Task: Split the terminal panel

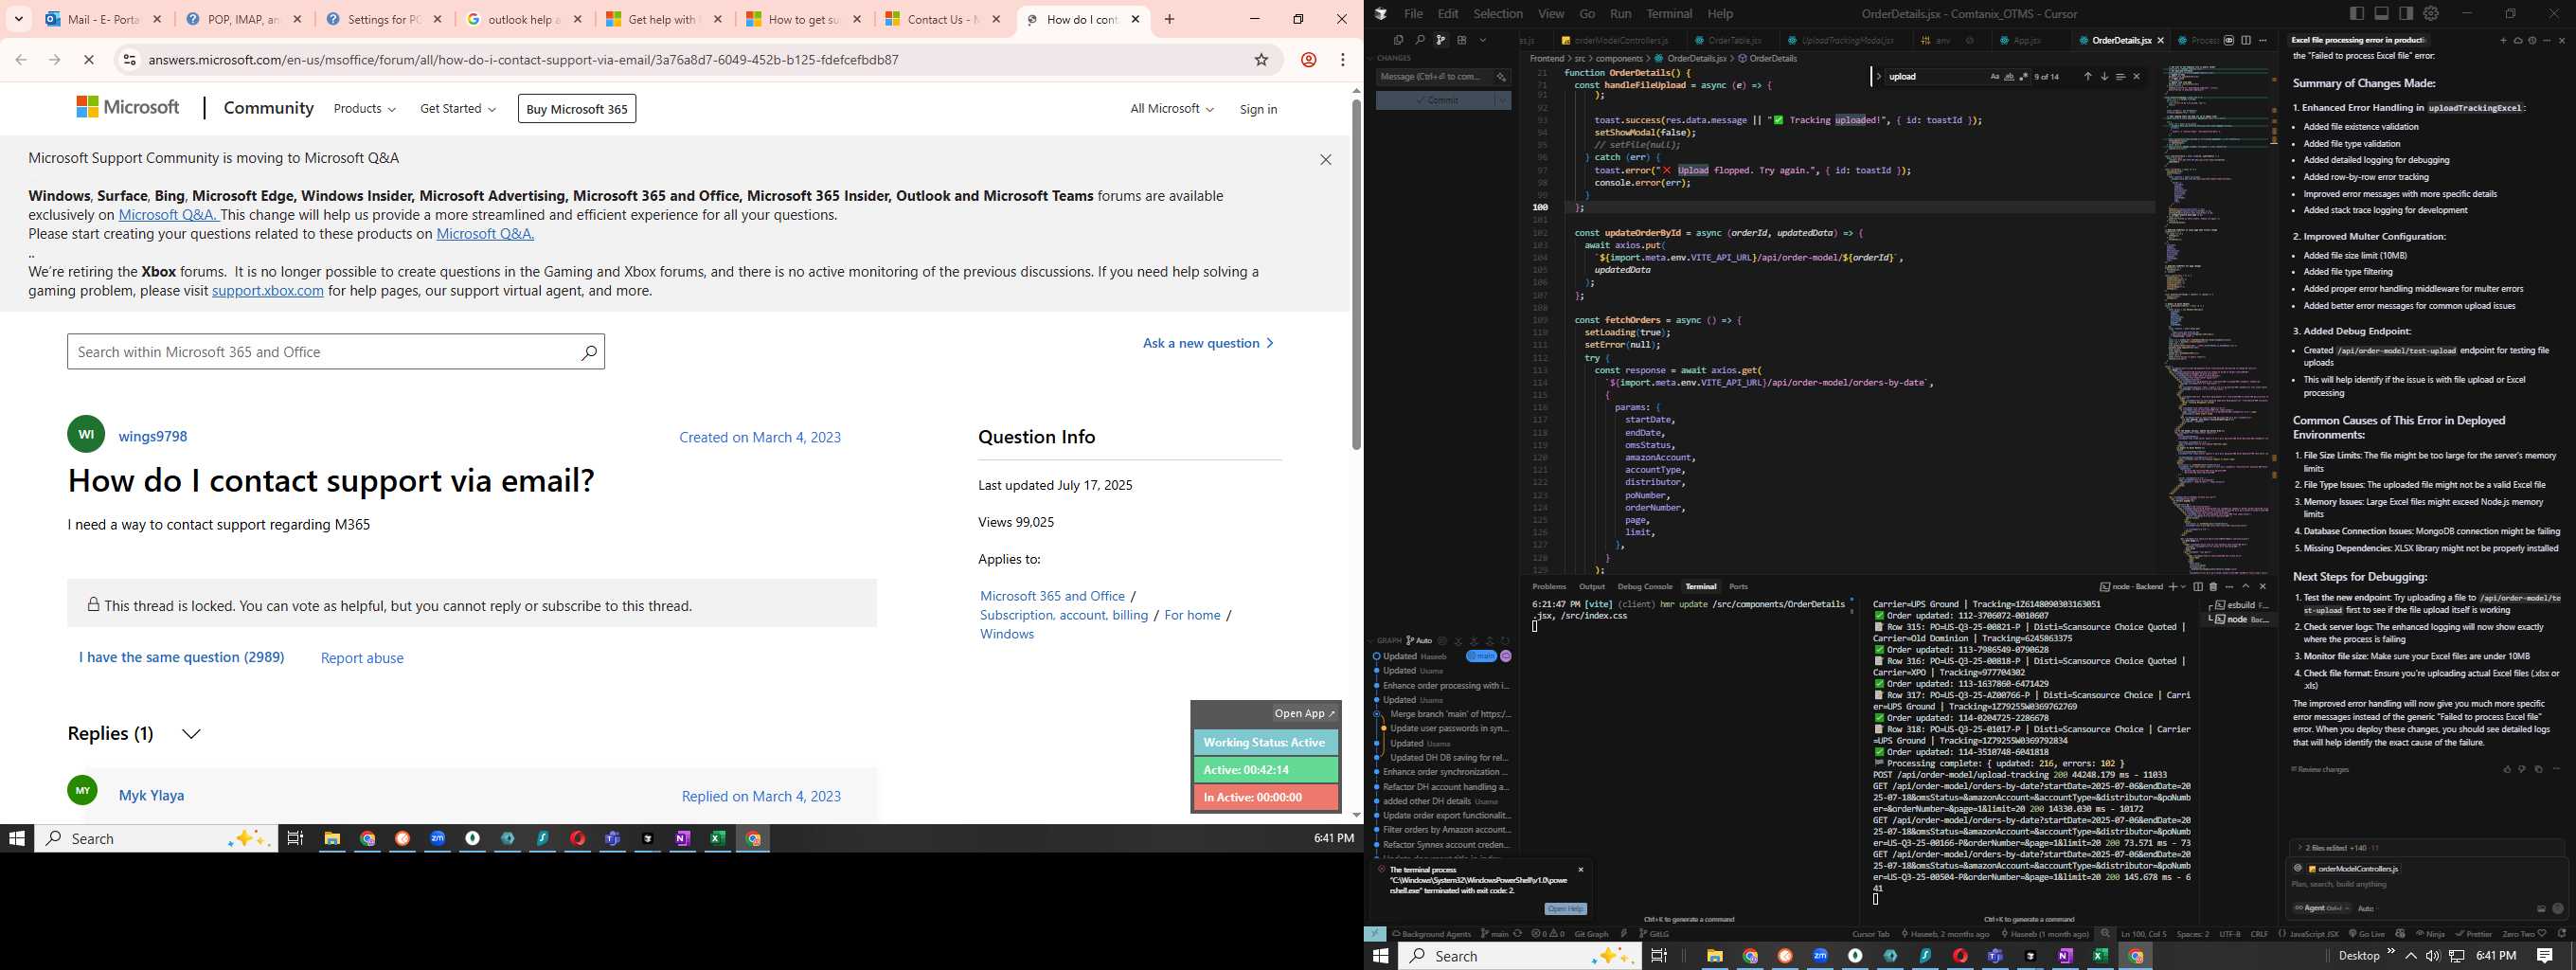Action: coord(2198,587)
